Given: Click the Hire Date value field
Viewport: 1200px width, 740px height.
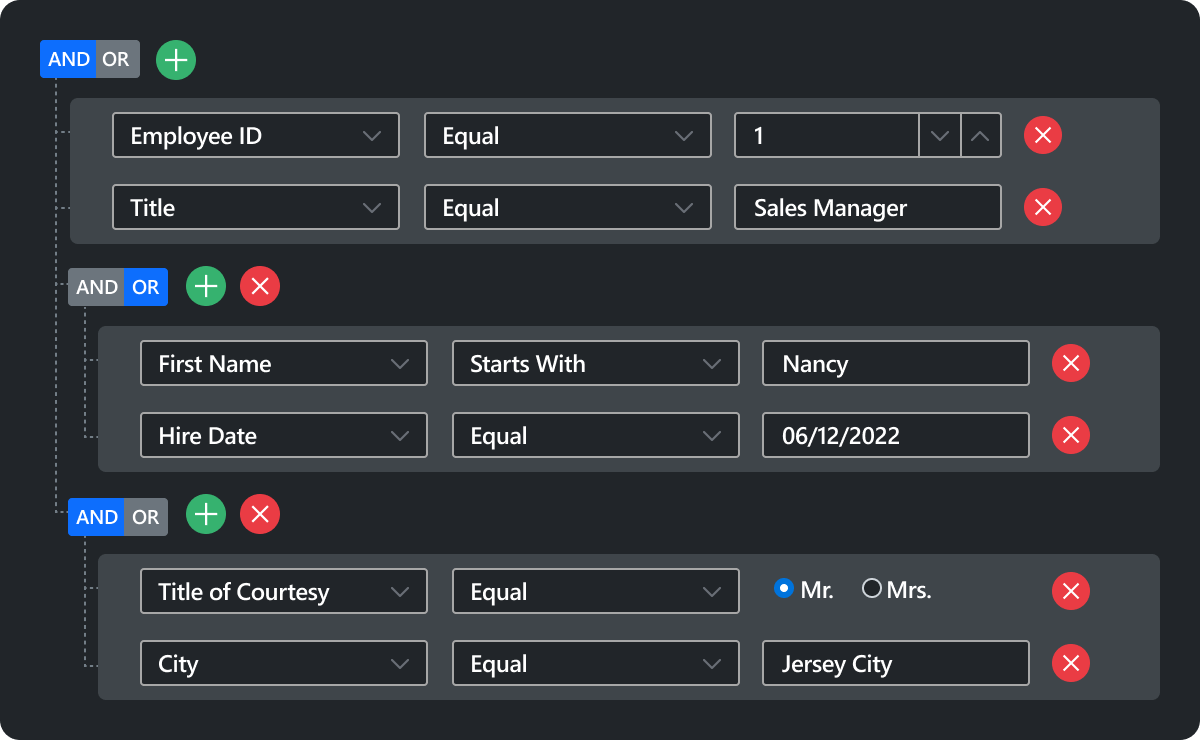Looking at the screenshot, I should tap(895, 435).
